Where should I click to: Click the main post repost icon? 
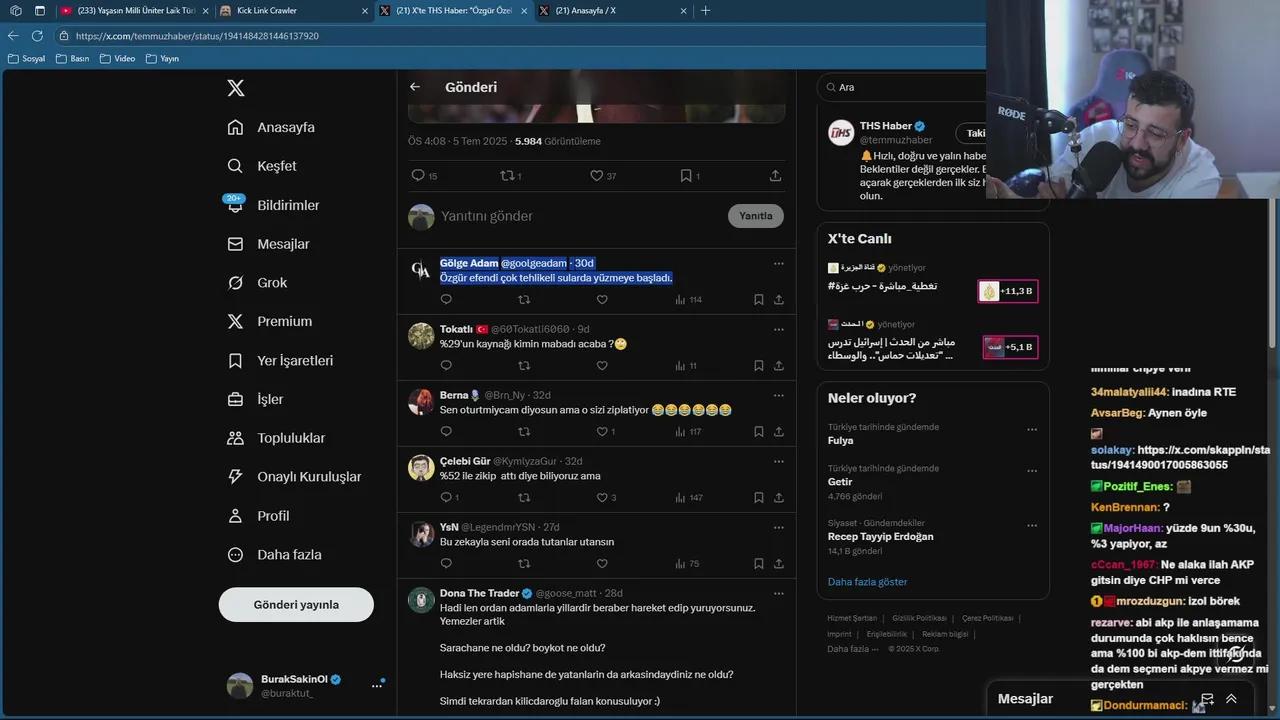click(507, 175)
